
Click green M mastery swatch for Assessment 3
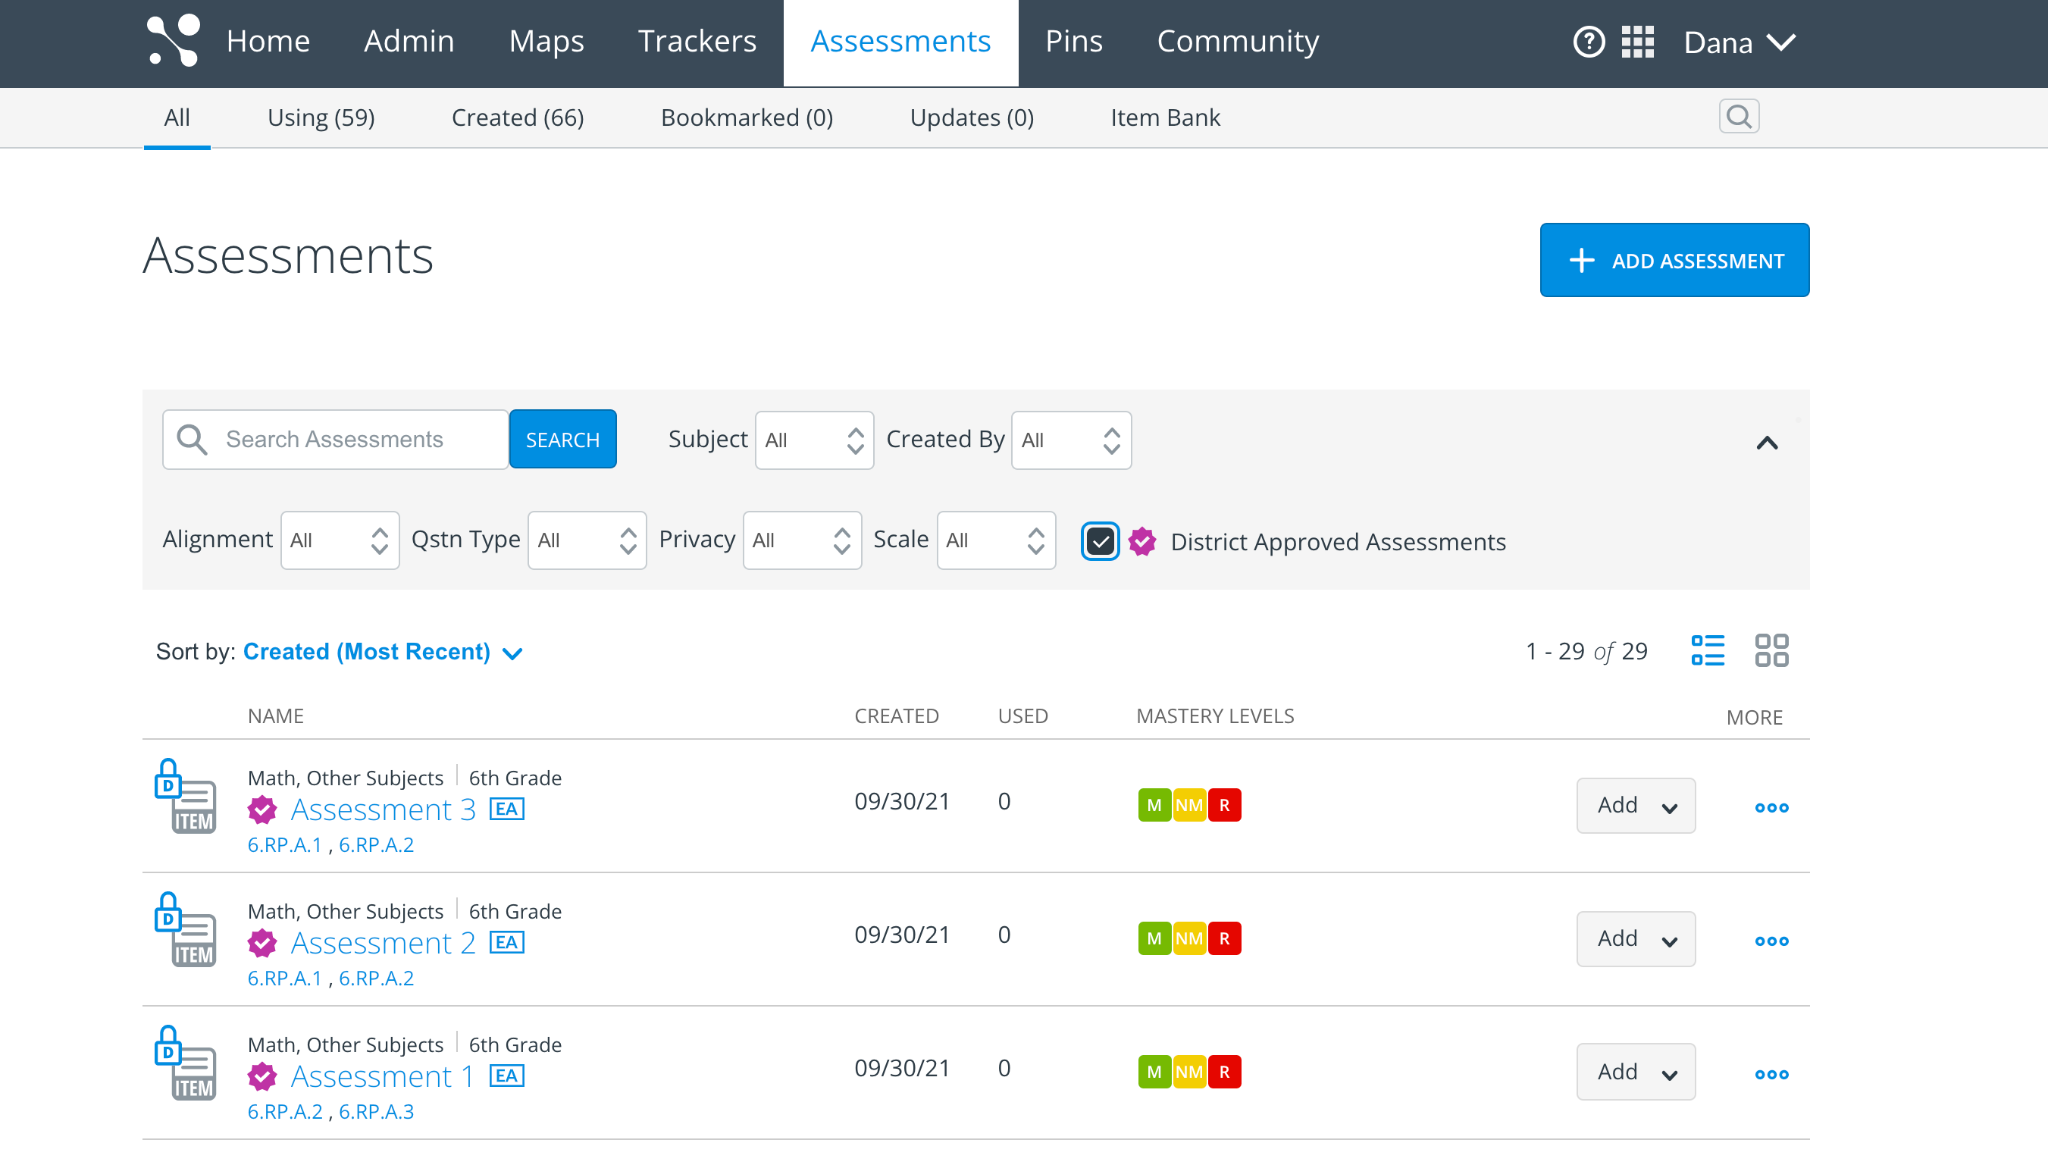pos(1154,805)
